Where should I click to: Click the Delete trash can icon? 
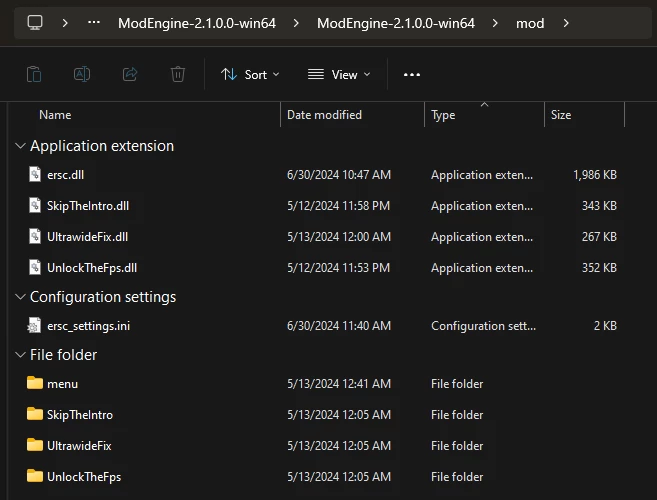pyautogui.click(x=178, y=75)
